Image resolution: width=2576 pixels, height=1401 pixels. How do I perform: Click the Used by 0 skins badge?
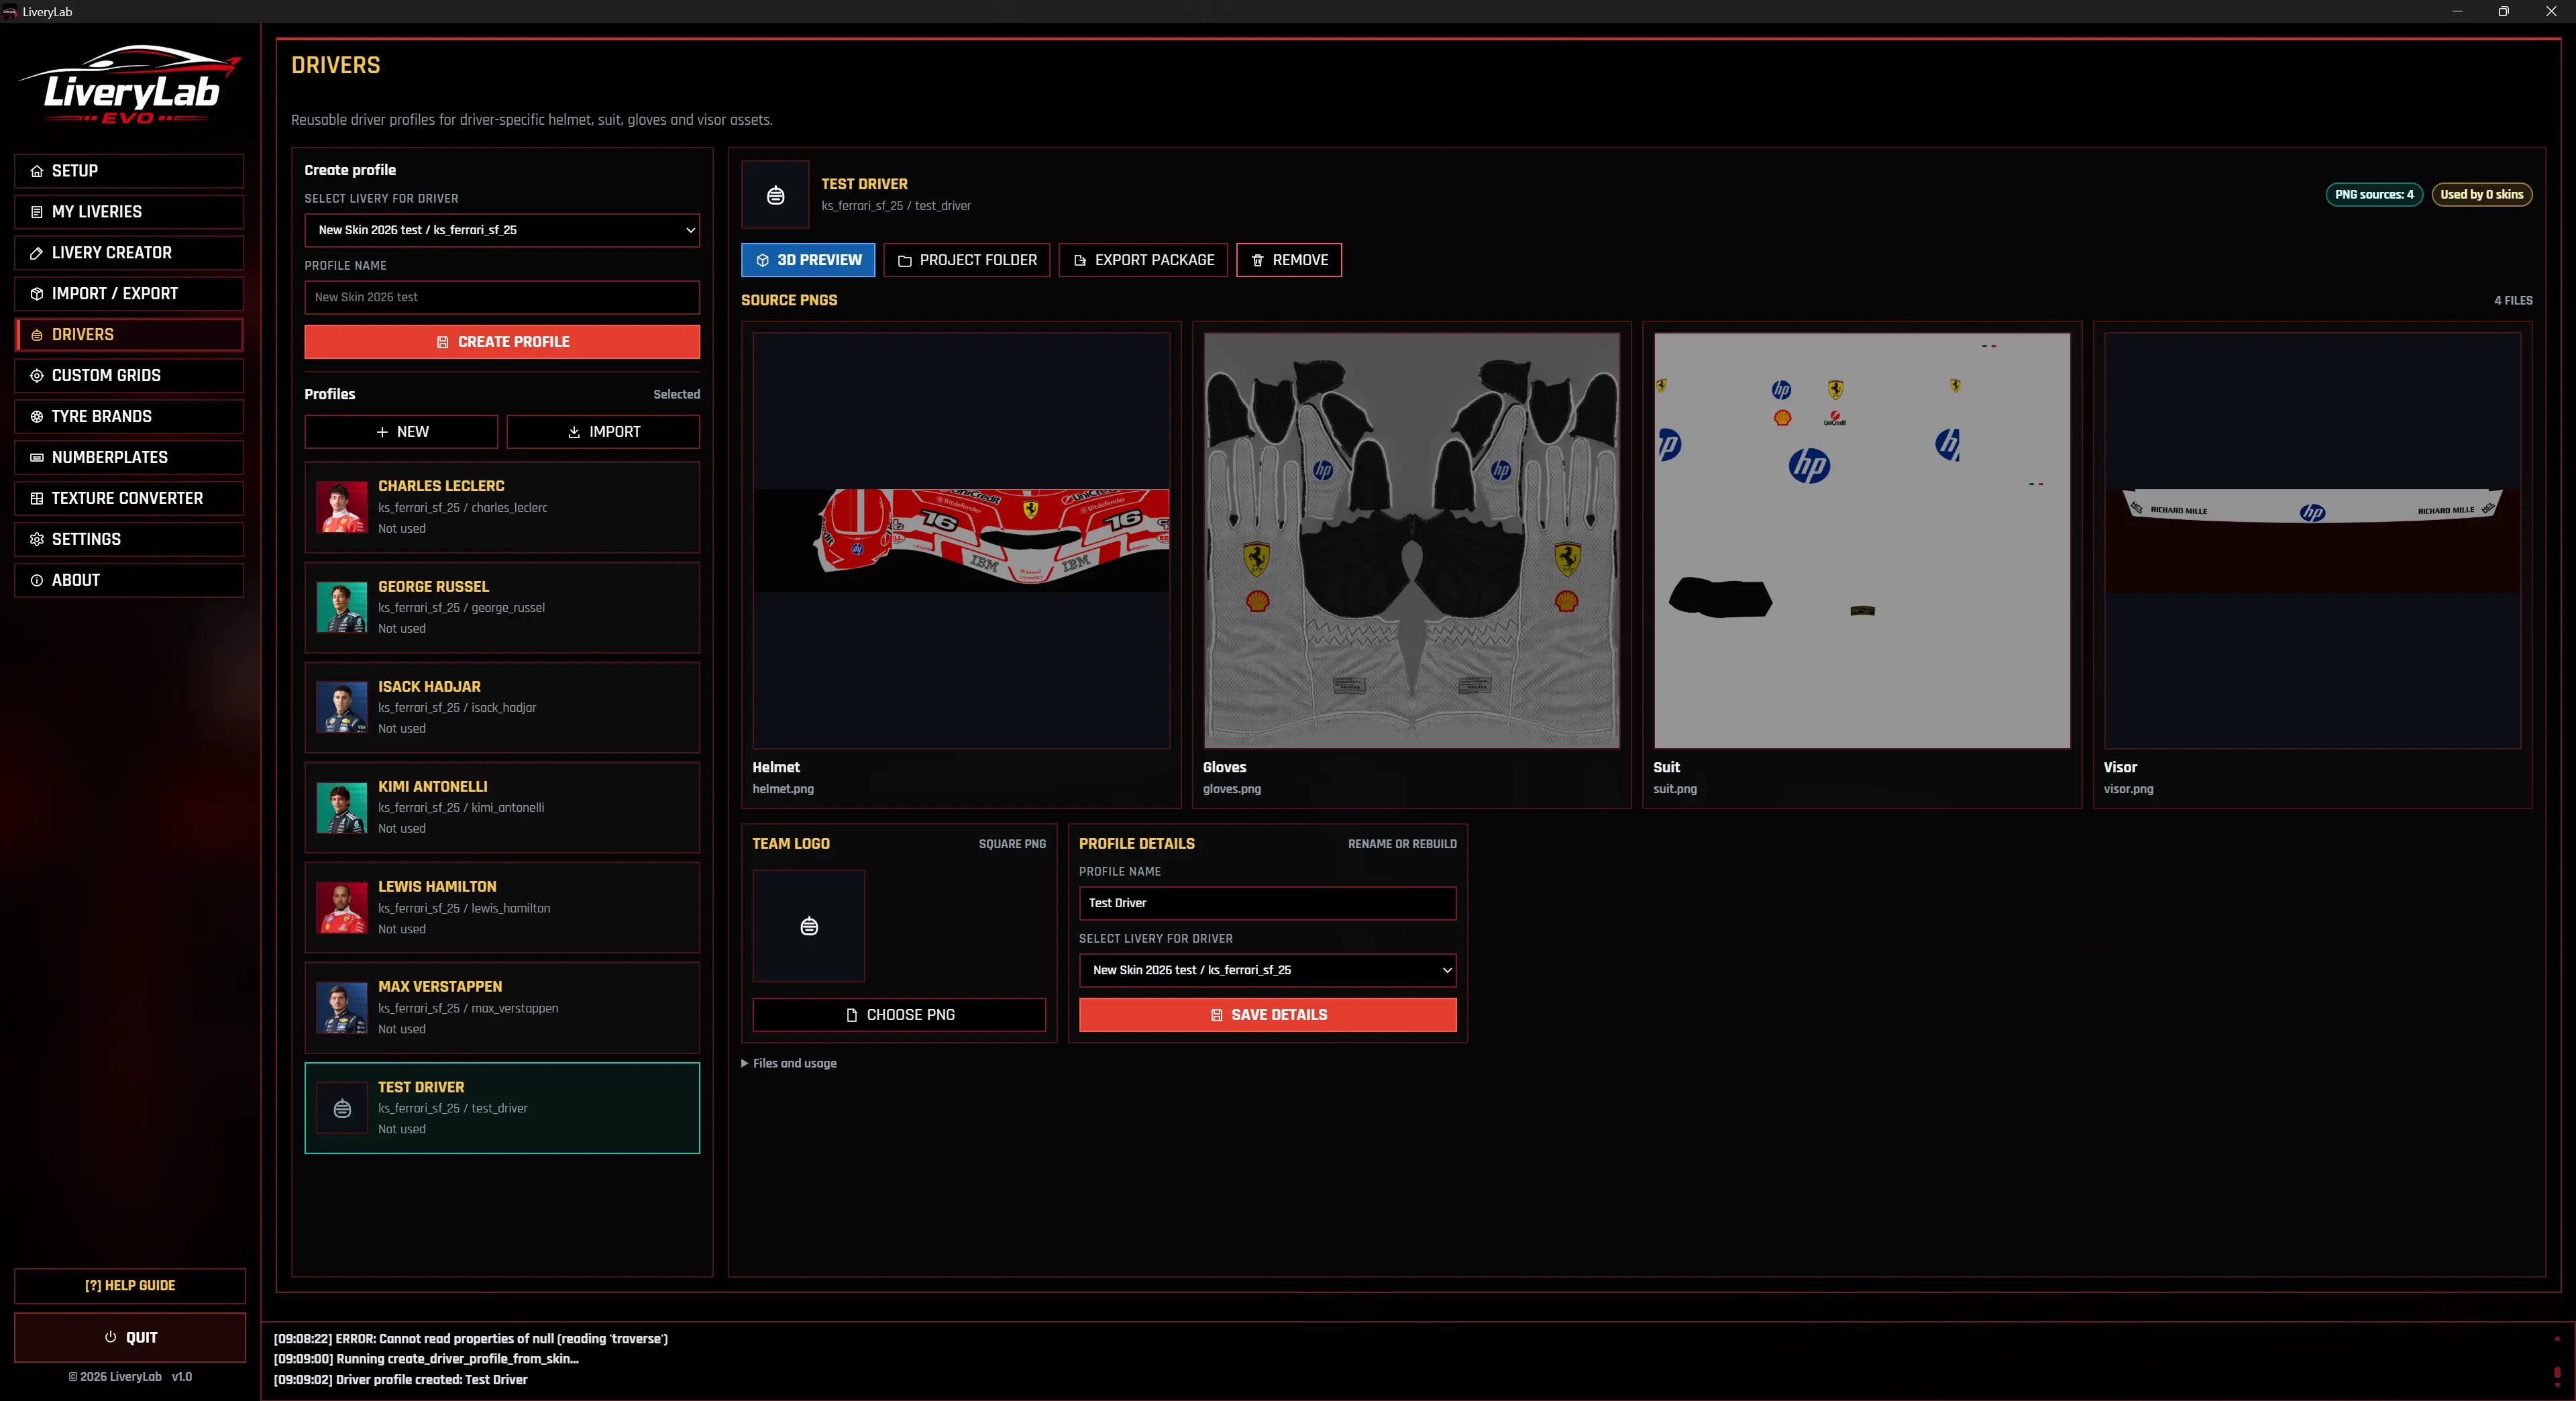pos(2481,195)
